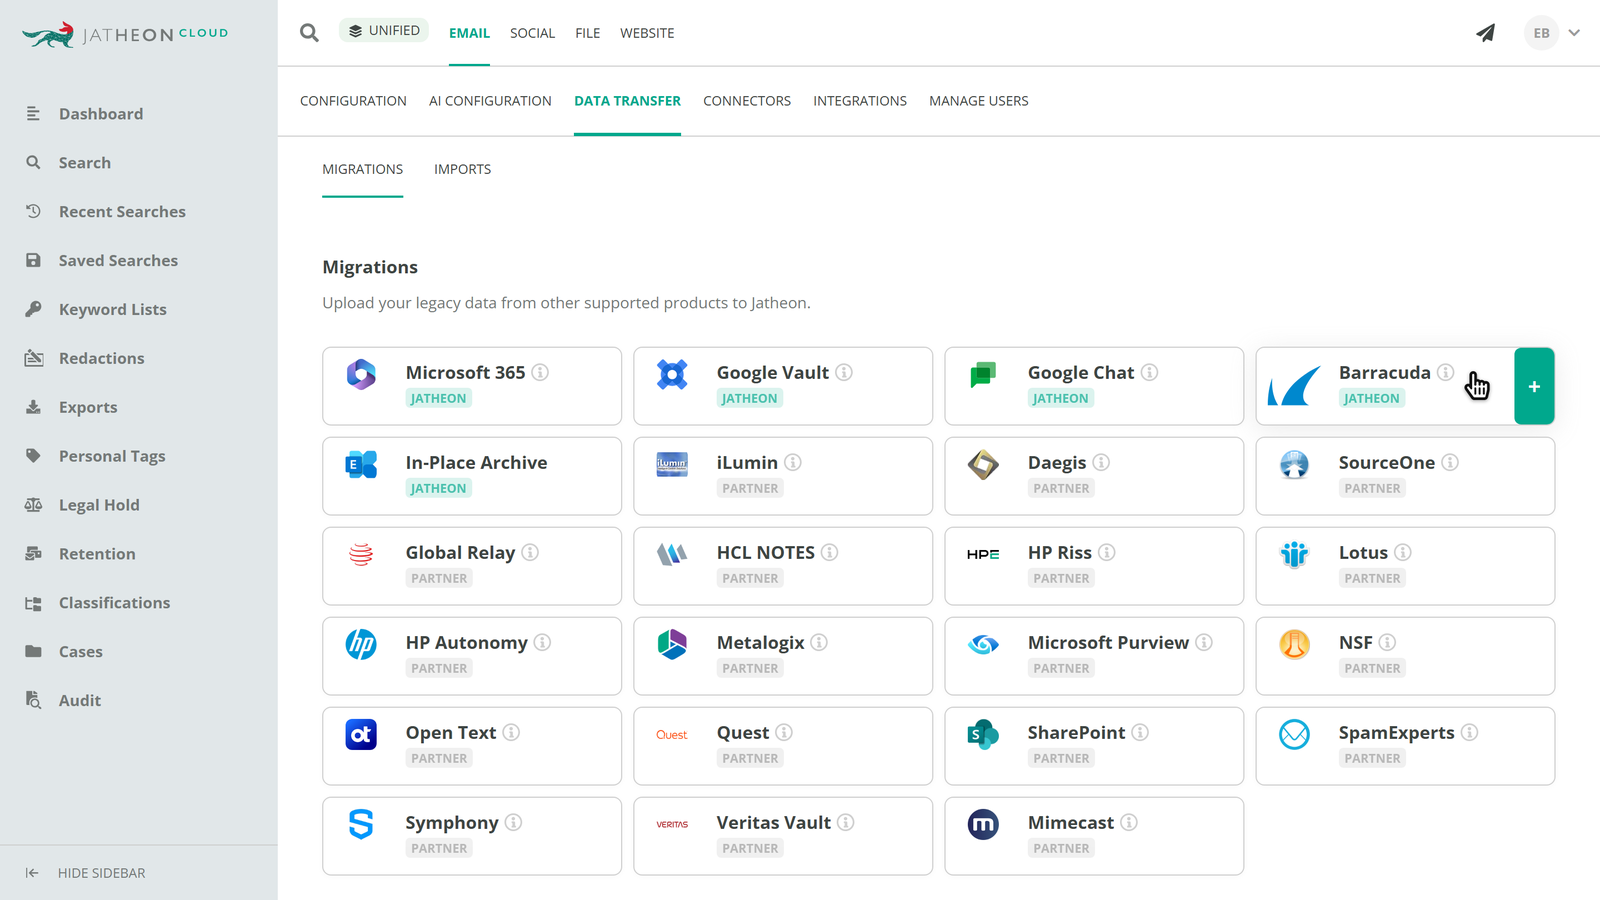Select the FILE top tab
The height and width of the screenshot is (900, 1600).
(x=588, y=33)
